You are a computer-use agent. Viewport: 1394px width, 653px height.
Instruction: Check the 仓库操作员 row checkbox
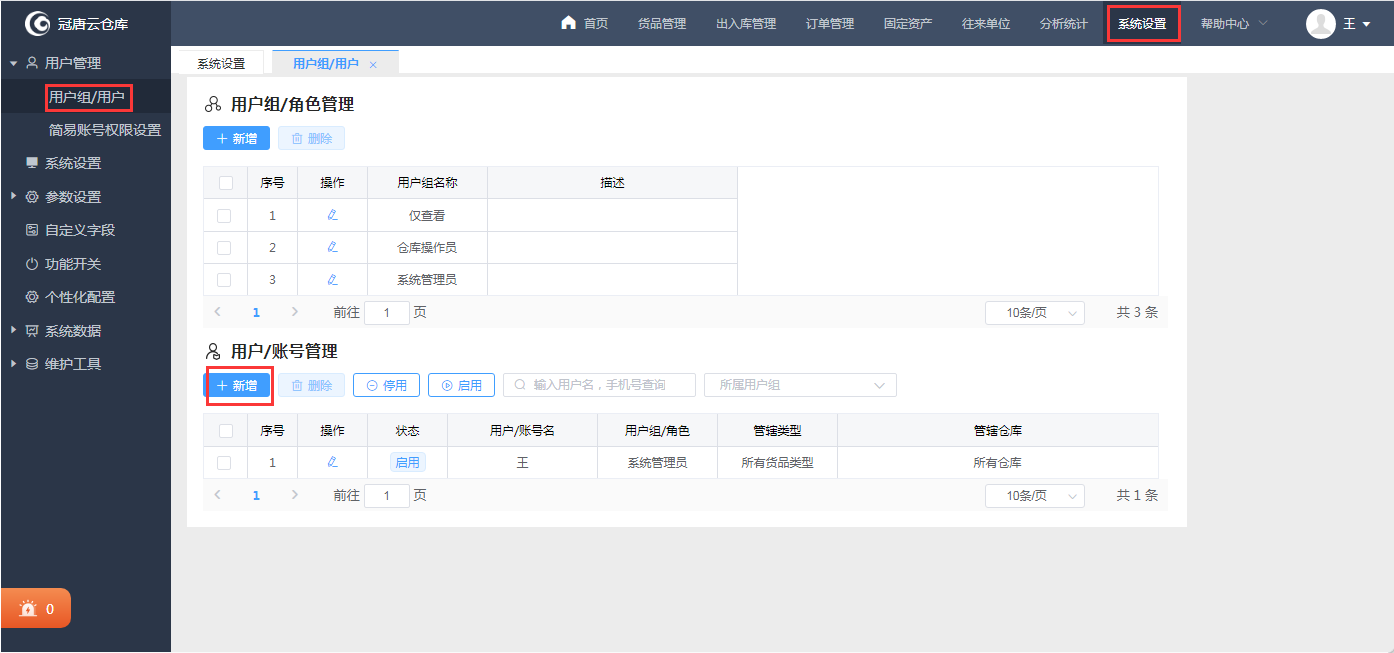[x=224, y=247]
